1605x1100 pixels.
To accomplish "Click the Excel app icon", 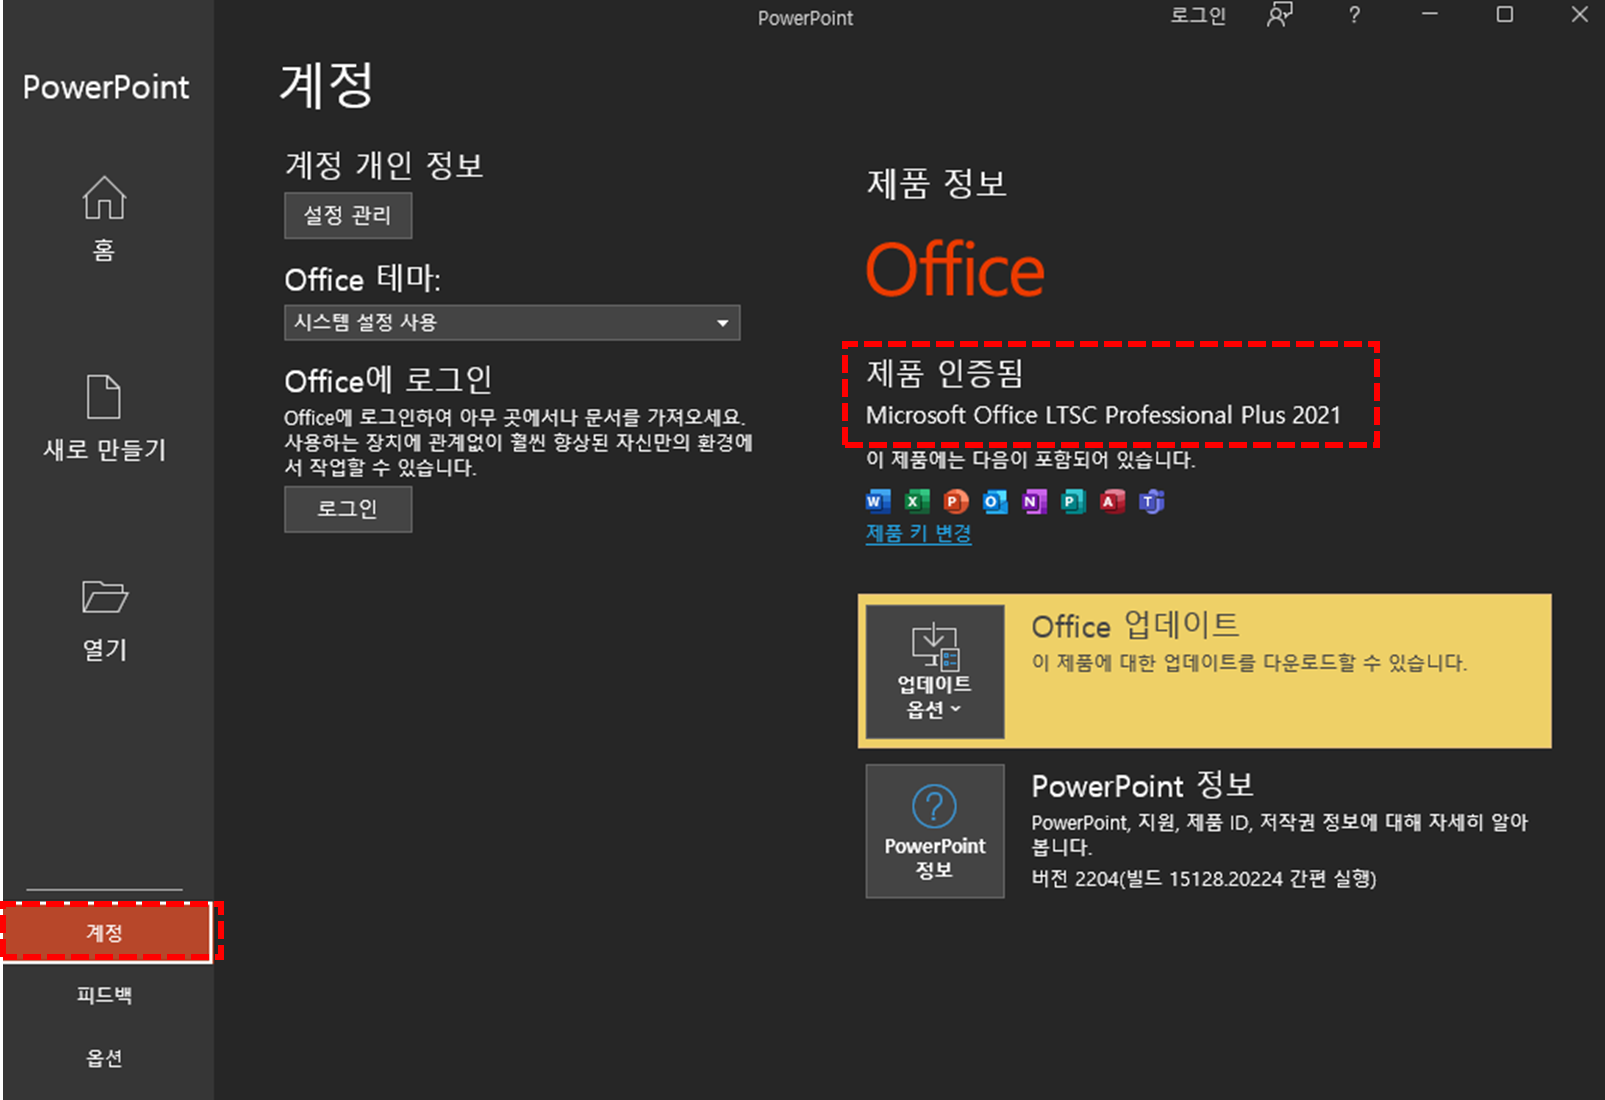I will click(x=917, y=501).
